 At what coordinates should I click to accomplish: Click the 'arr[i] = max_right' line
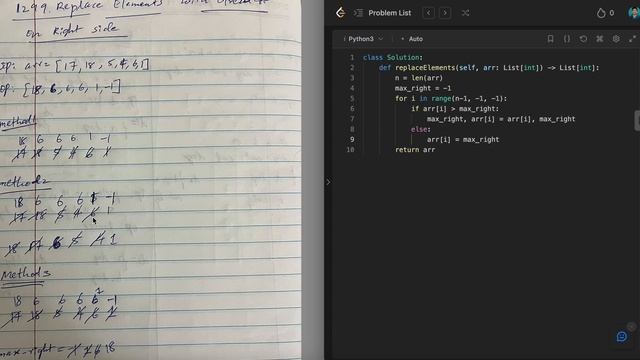463,140
